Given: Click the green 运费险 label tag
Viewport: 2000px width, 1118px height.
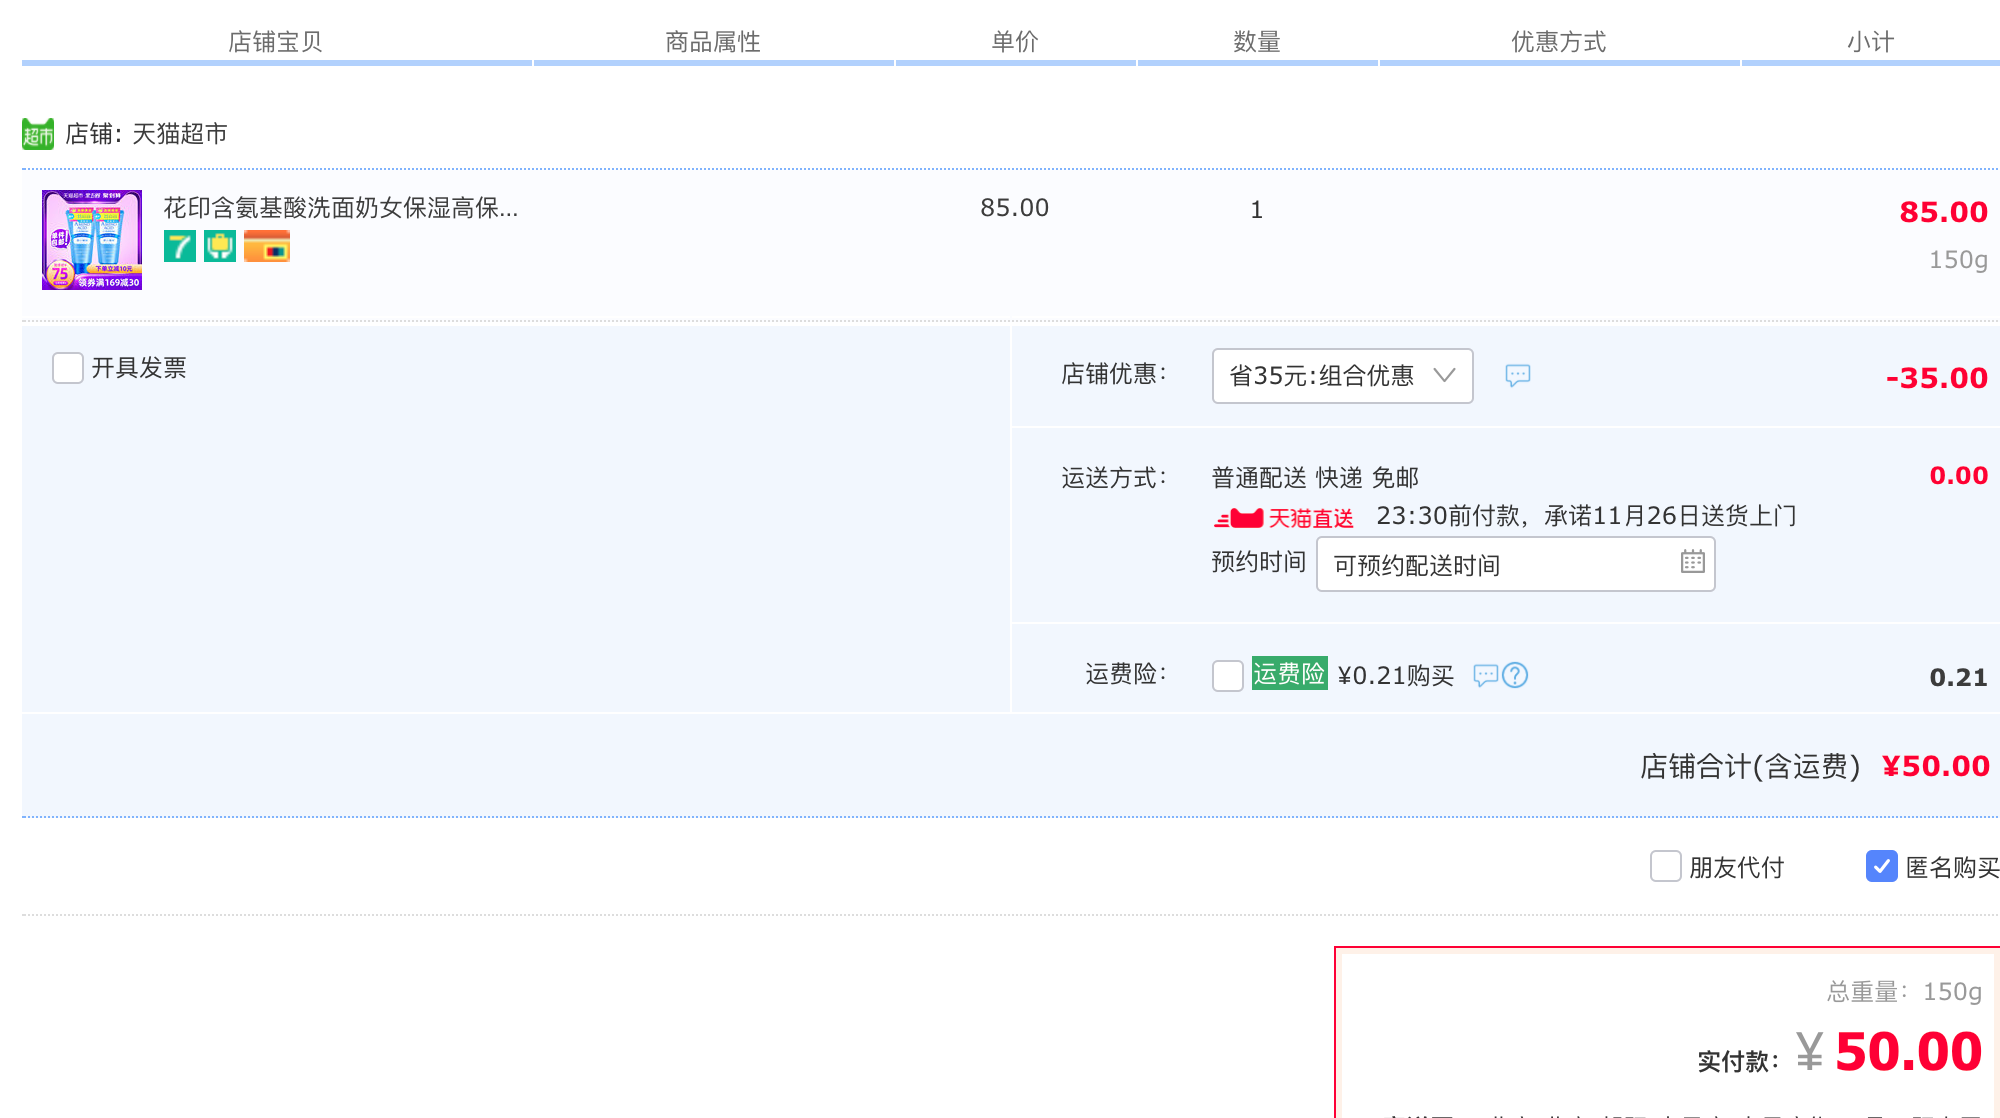Looking at the screenshot, I should click(1290, 674).
